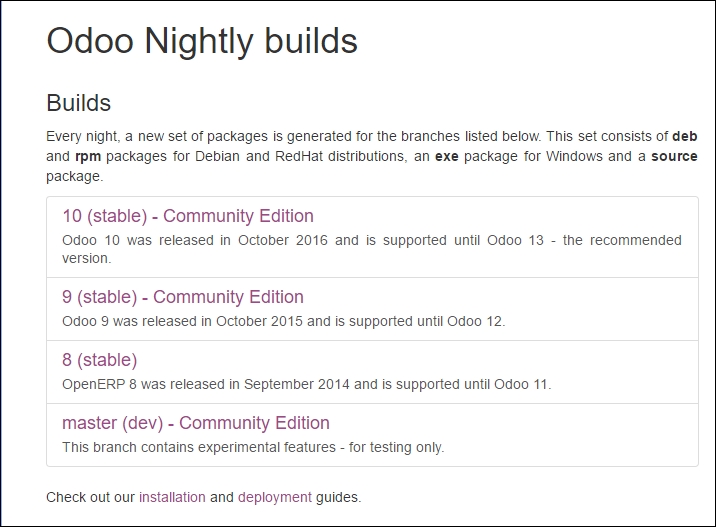Click the experimental features description text

[x=253, y=447]
